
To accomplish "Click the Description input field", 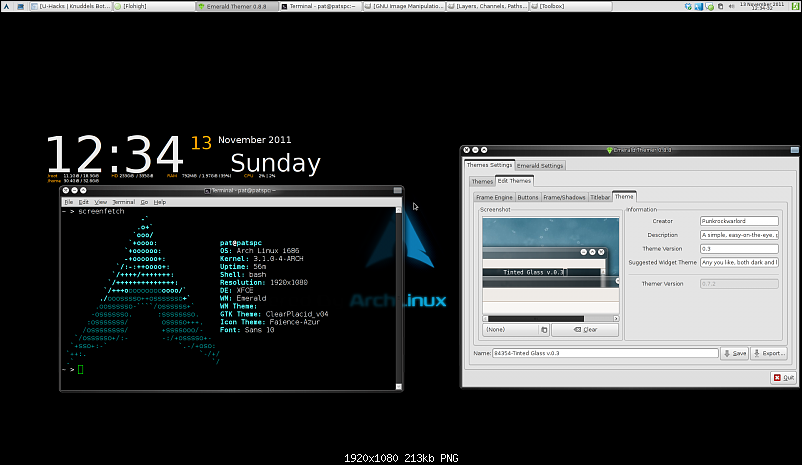I will pos(739,235).
